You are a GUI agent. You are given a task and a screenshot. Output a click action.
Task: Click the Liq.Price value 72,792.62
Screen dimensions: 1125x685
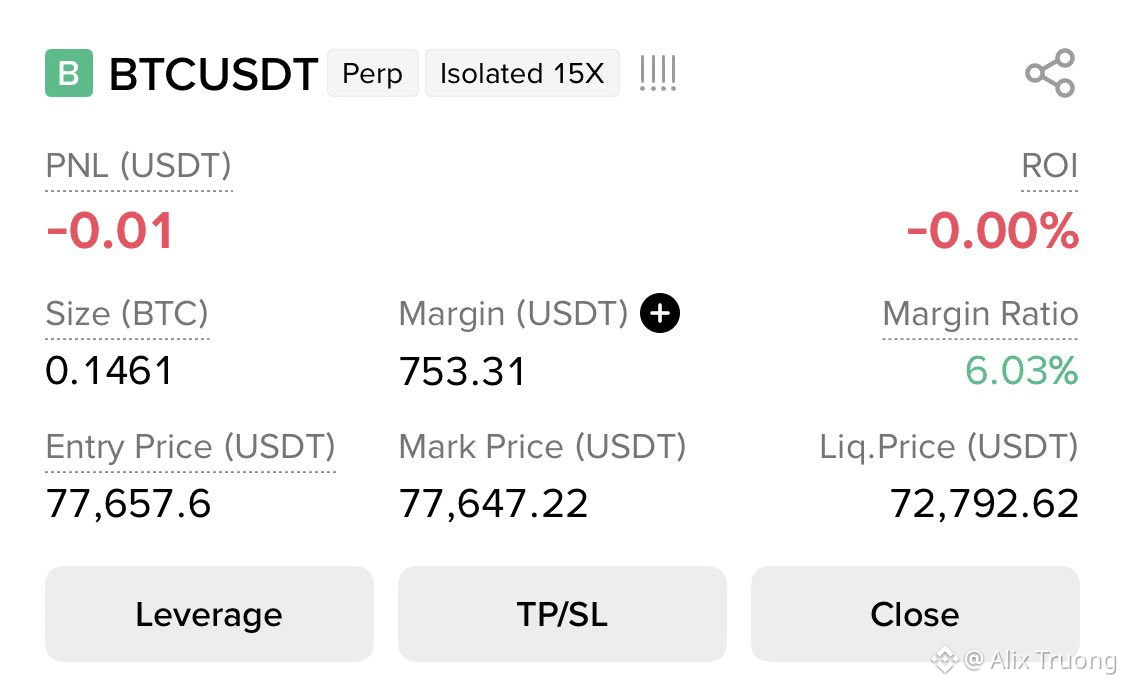984,504
